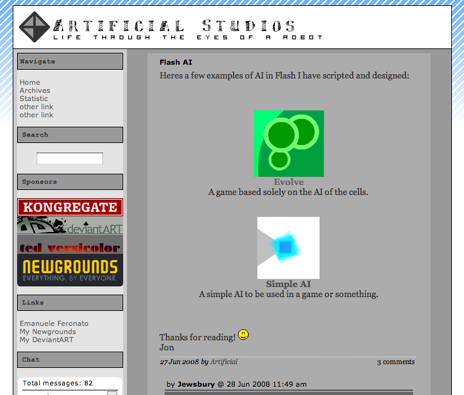Open the Newgrounds sponsor banner

[x=70, y=270]
